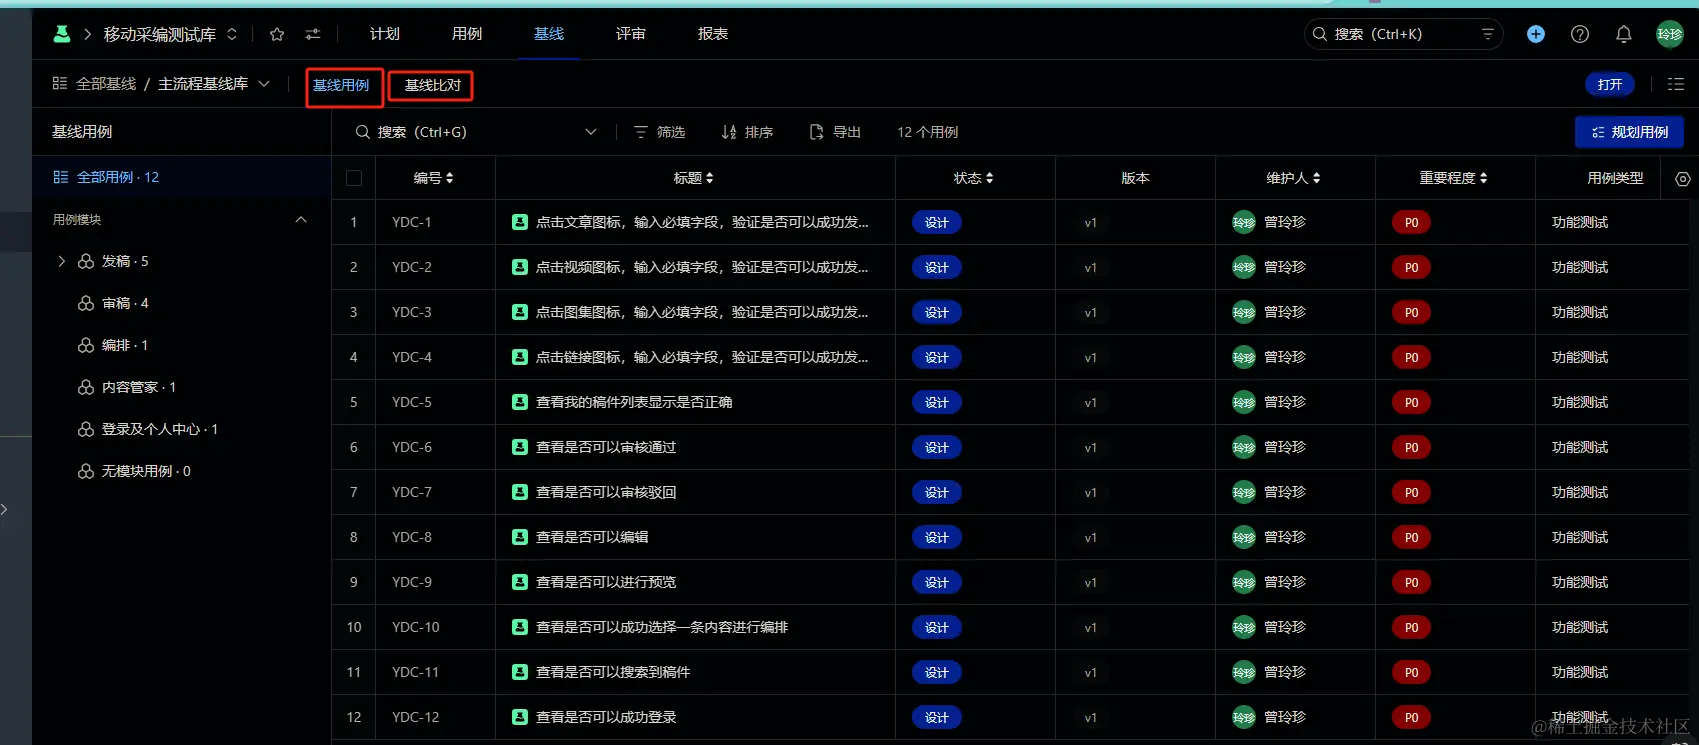Open the search (Ctrl+G) dropdown arrow
Viewport: 1699px width, 745px height.
click(x=591, y=132)
